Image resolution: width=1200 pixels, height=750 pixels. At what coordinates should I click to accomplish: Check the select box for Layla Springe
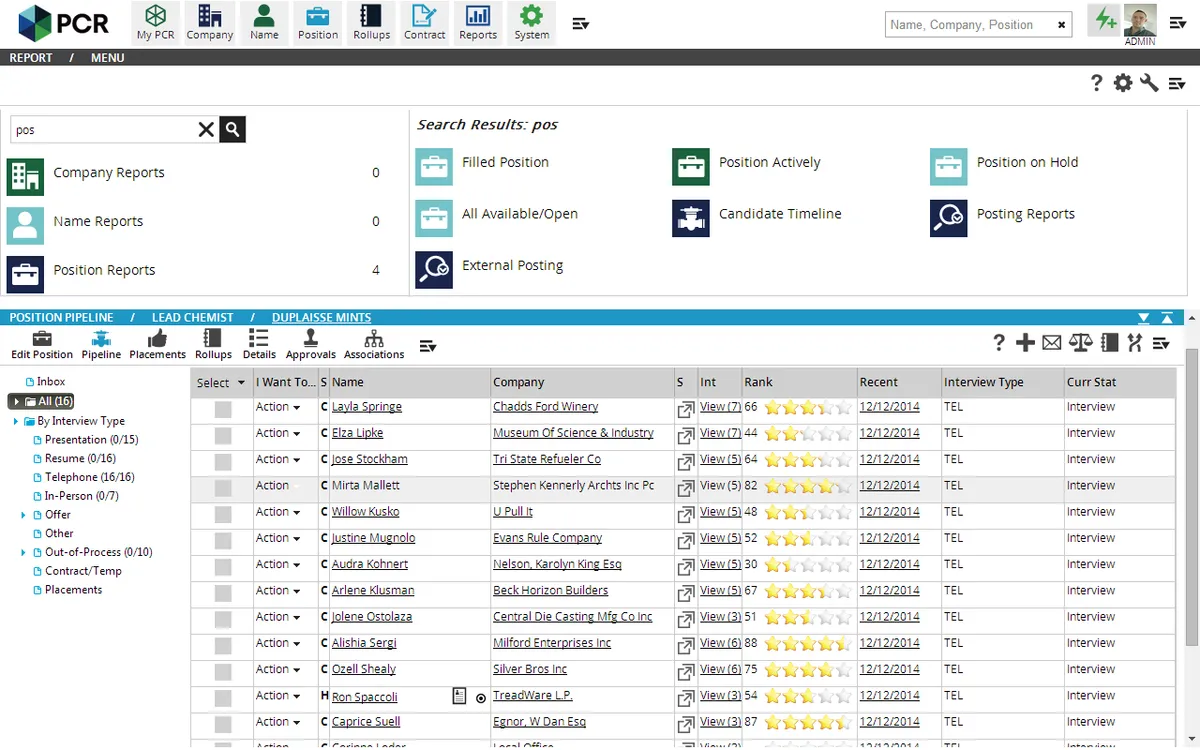coord(223,408)
